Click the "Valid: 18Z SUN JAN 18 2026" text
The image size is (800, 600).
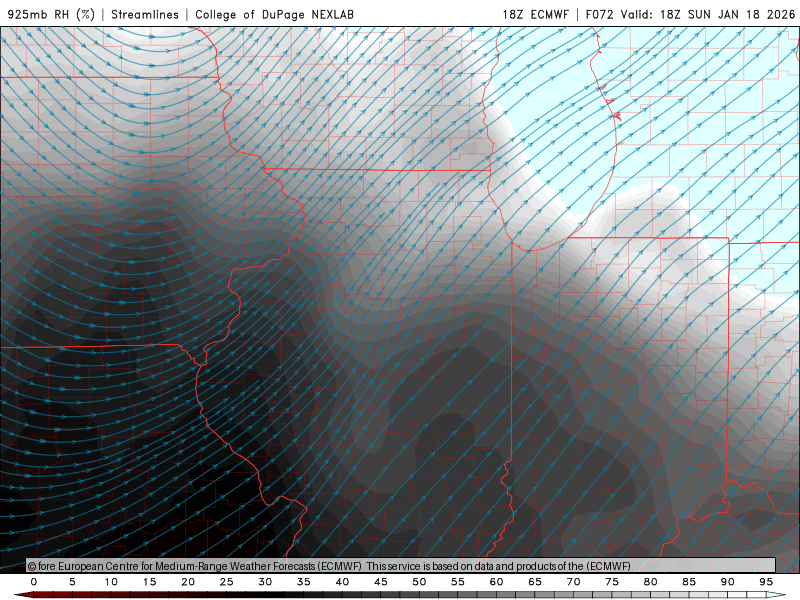pos(708,14)
